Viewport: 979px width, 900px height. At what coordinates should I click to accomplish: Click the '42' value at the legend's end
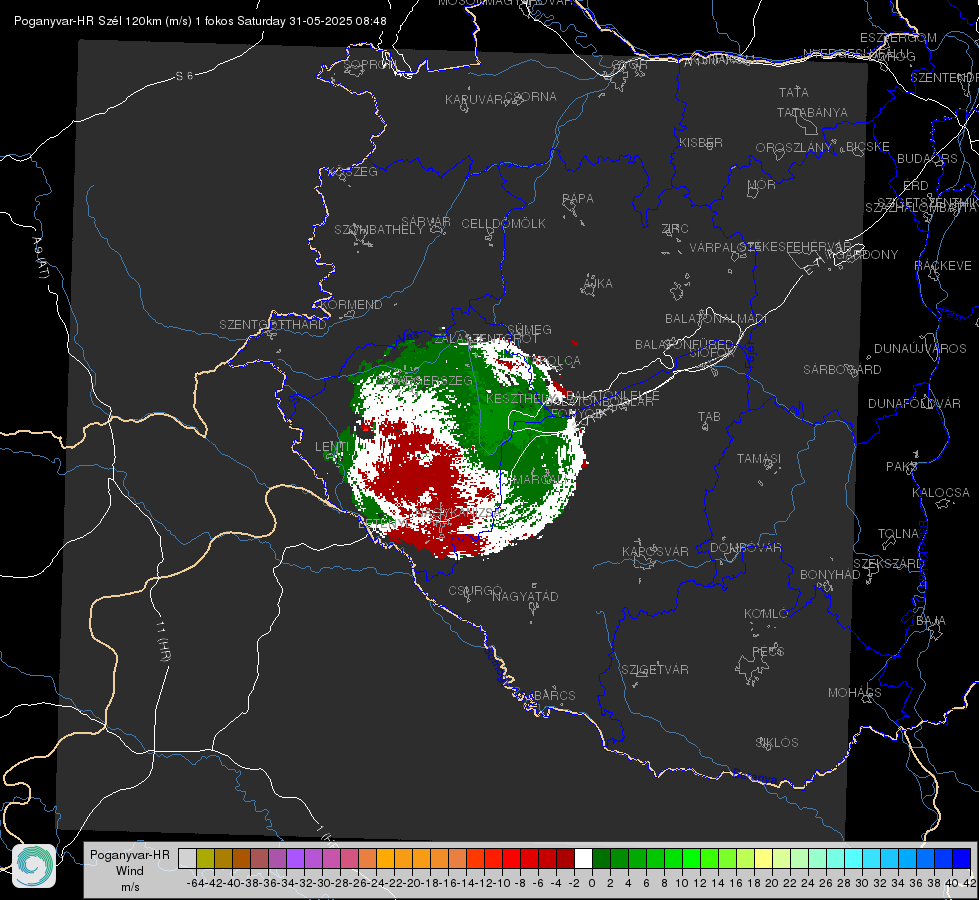click(x=969, y=883)
